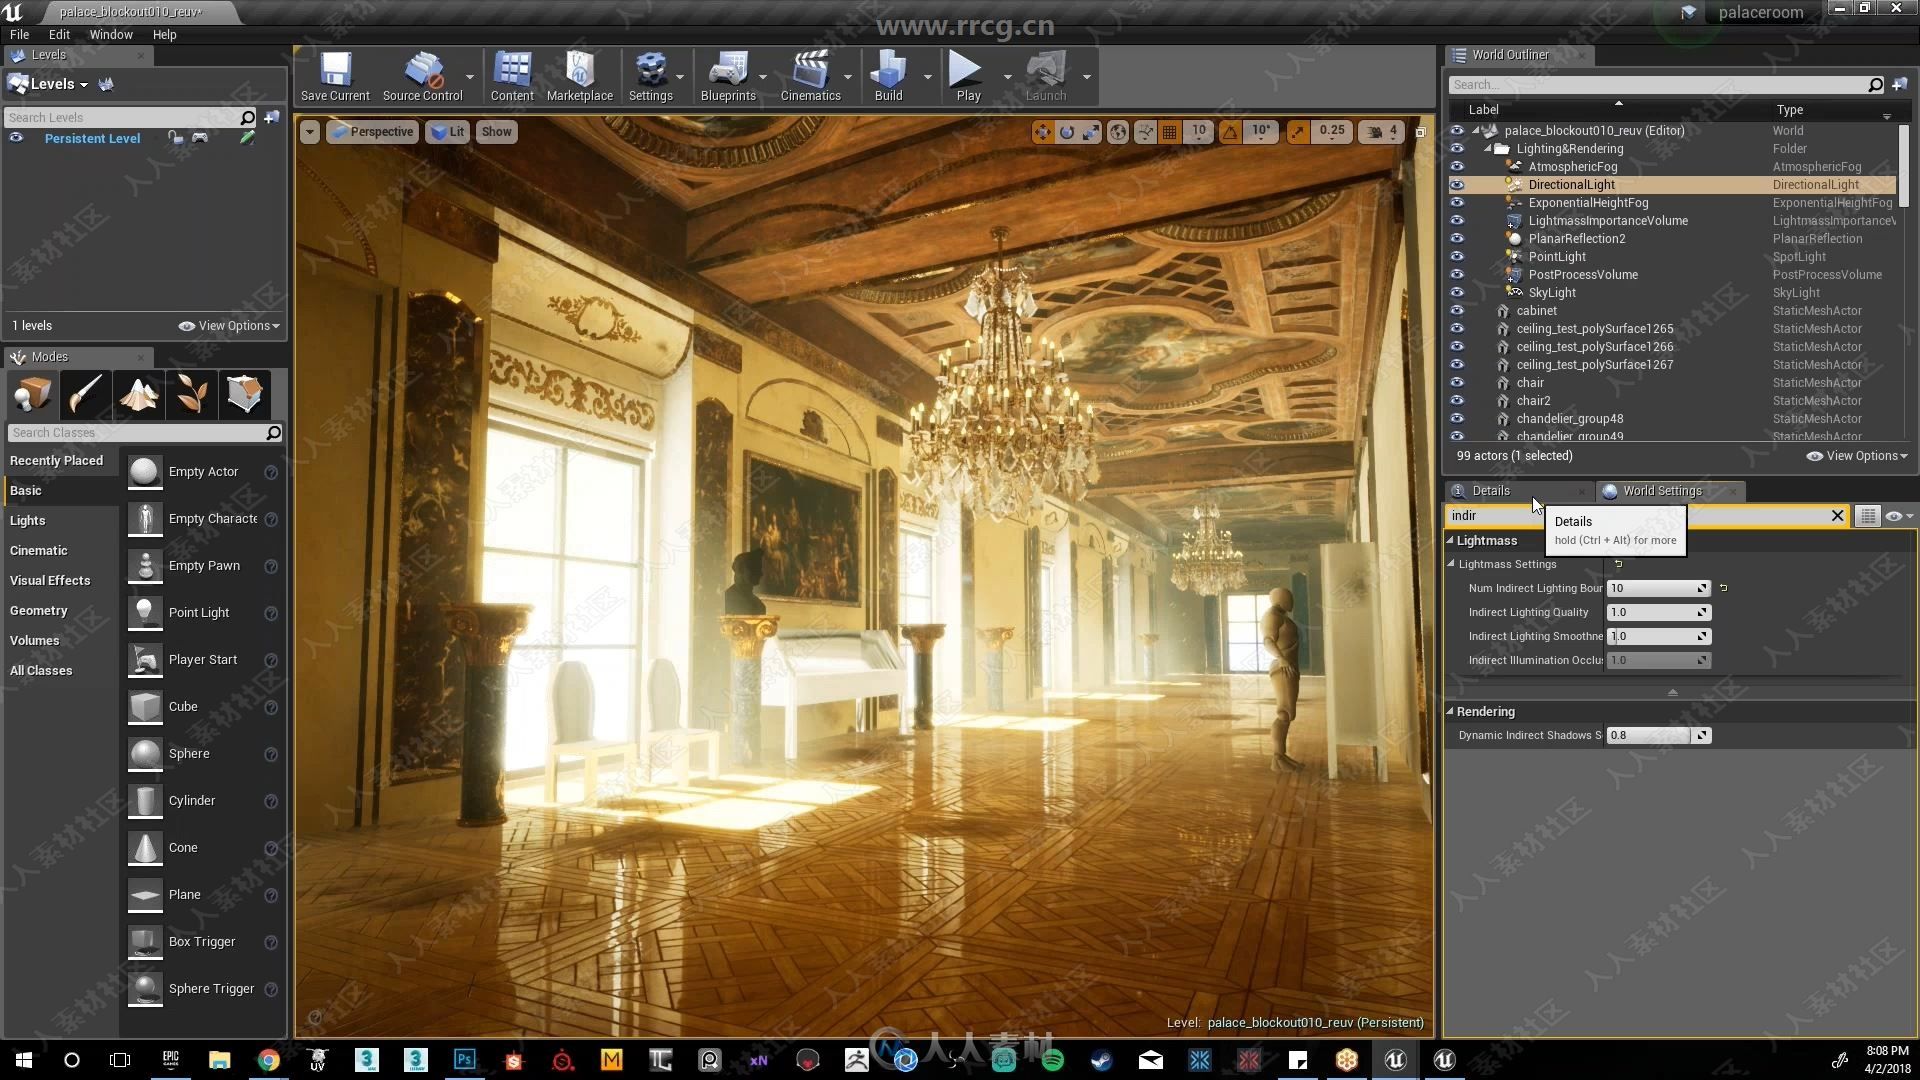Open the Window menu
This screenshot has width=1920, height=1080.
click(x=111, y=34)
